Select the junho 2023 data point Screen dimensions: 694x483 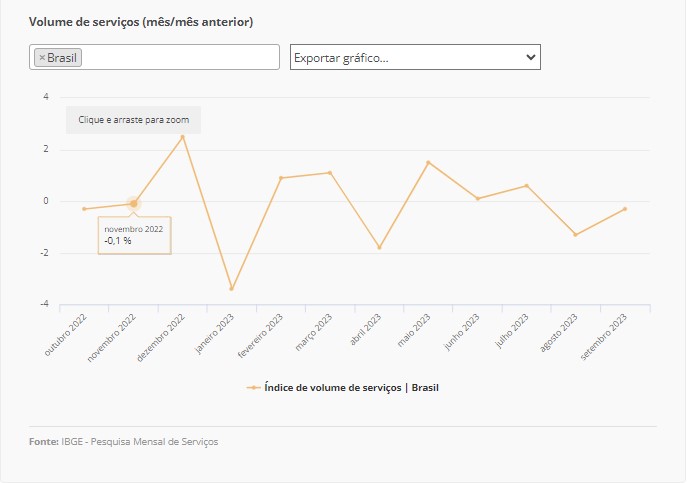pyautogui.click(x=478, y=199)
